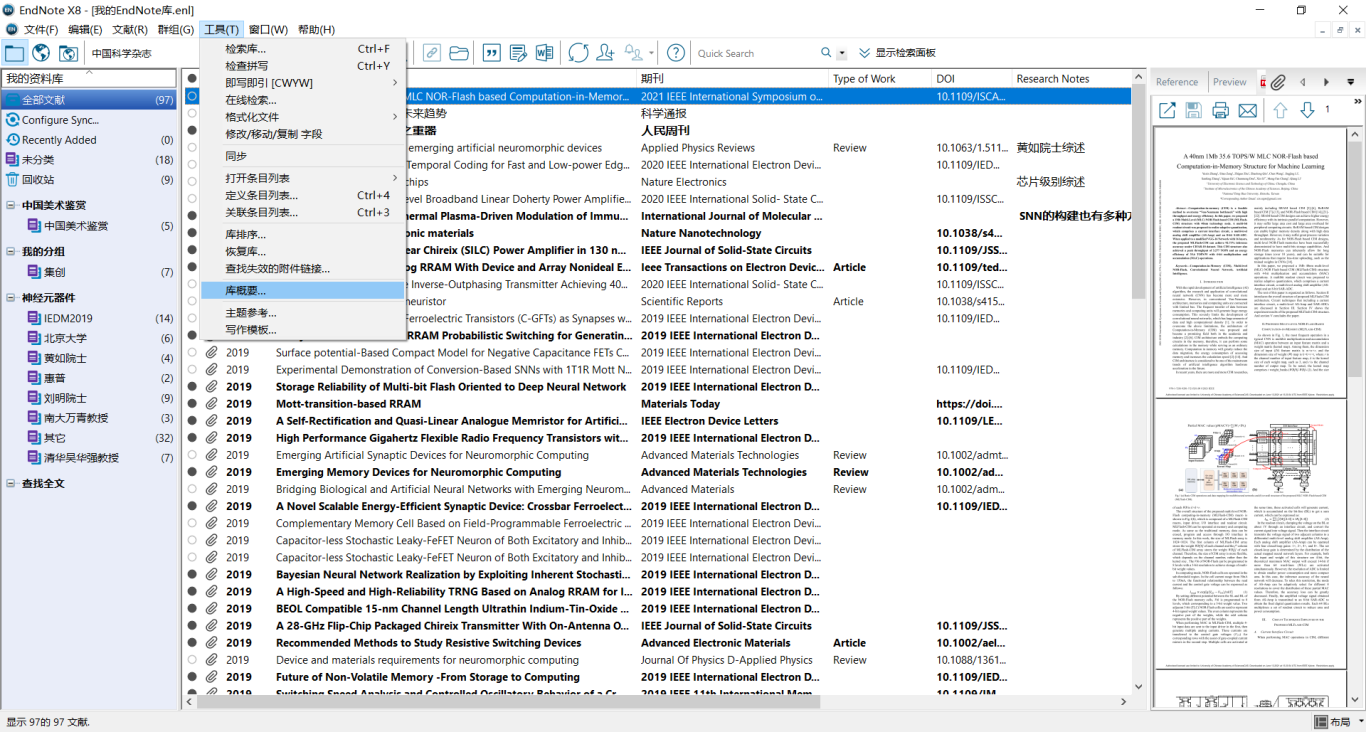Viewport: 1366px width, 732px height.
Task: Sort by the 期刊 column header
Action: click(733, 78)
